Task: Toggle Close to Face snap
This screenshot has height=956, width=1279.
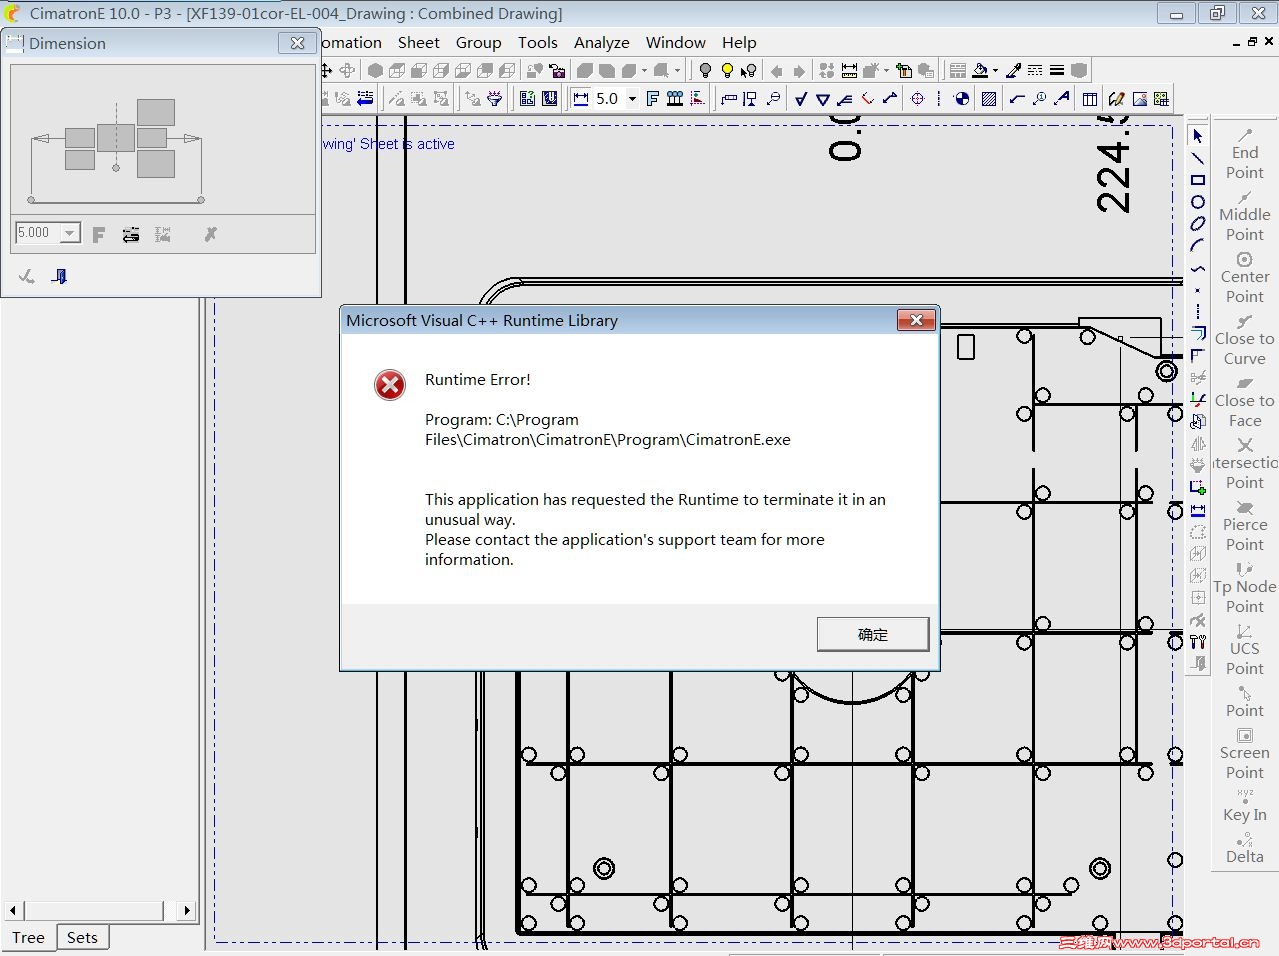Action: point(1245,401)
